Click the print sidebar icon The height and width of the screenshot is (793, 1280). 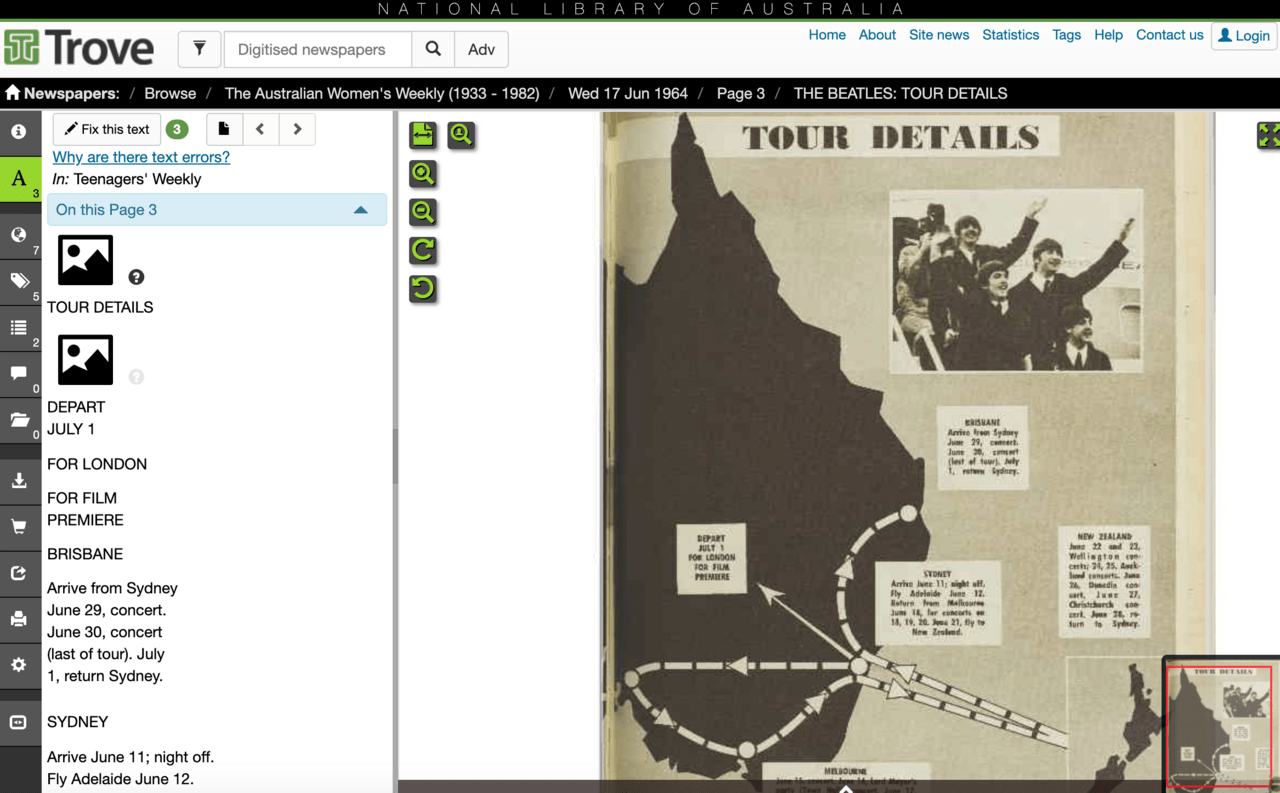tap(19, 619)
